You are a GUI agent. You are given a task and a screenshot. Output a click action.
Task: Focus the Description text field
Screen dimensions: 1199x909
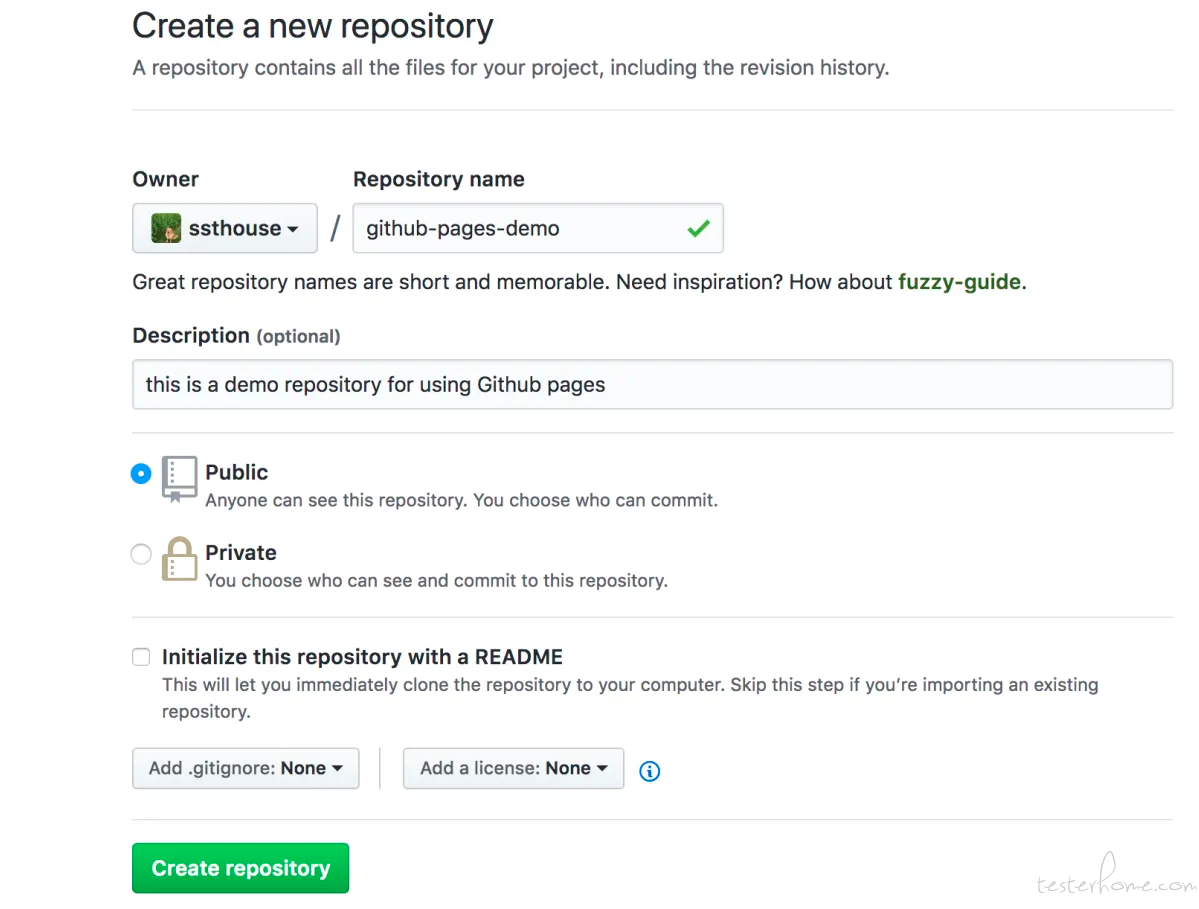click(652, 385)
